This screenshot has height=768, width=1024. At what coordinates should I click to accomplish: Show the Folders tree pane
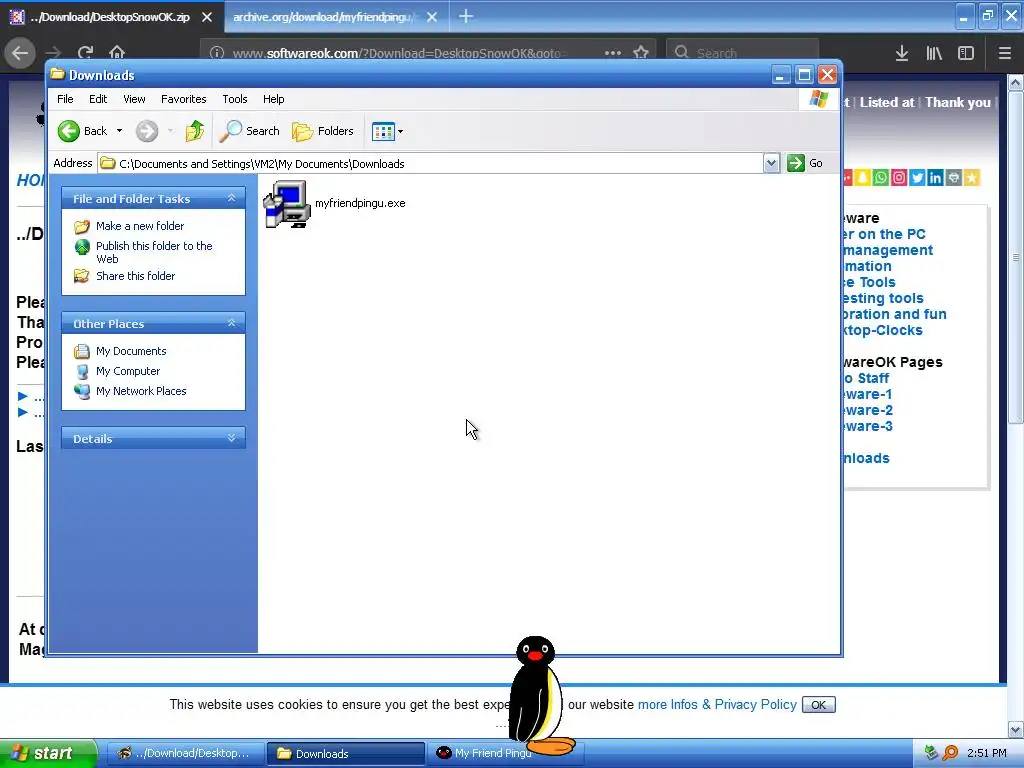pyautogui.click(x=323, y=131)
